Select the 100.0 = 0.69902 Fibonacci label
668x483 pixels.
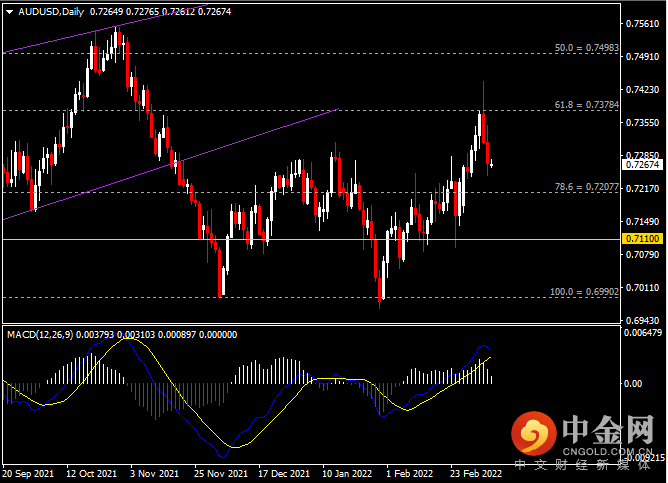pyautogui.click(x=578, y=292)
